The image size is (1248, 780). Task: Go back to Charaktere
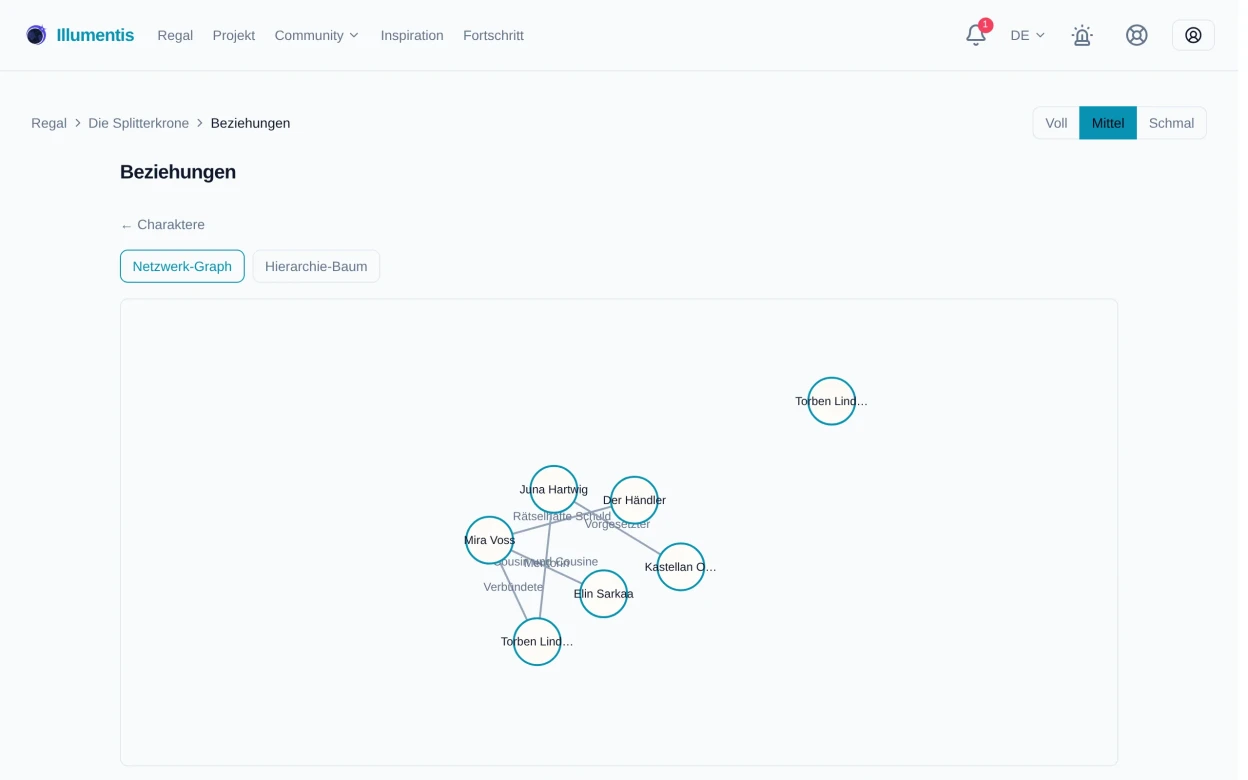[x=163, y=226]
